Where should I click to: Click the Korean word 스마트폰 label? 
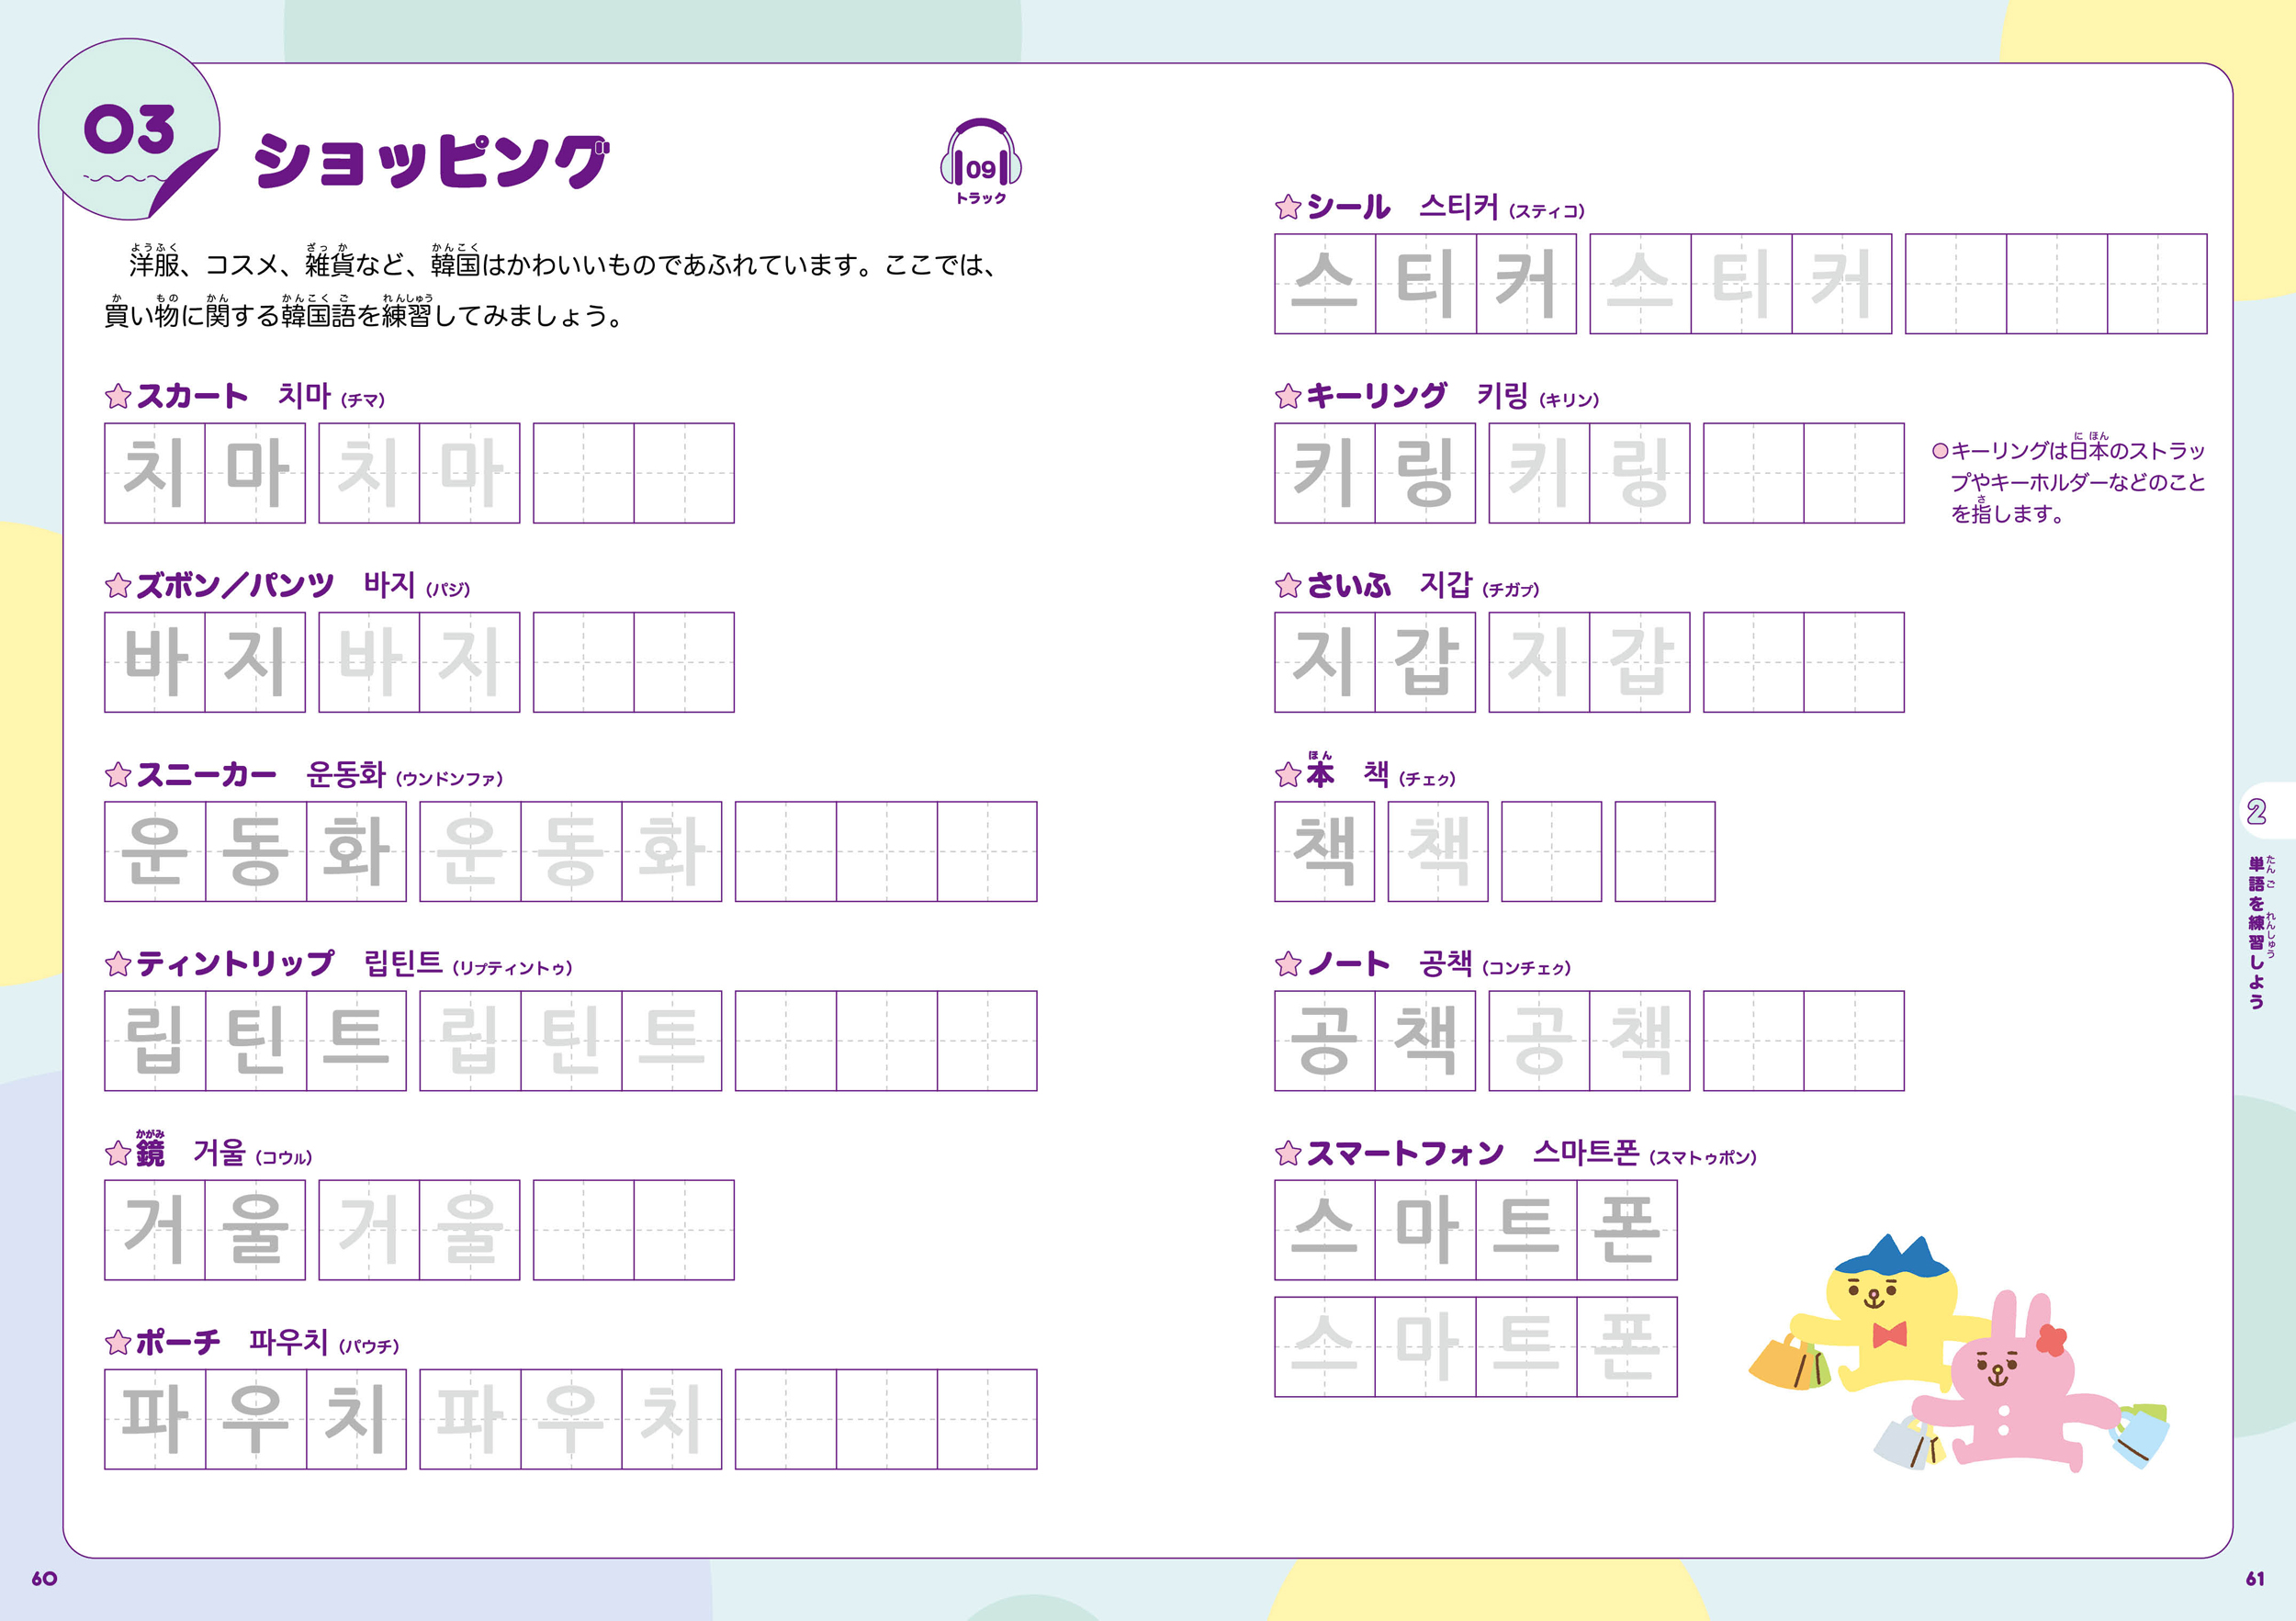click(x=1586, y=1153)
